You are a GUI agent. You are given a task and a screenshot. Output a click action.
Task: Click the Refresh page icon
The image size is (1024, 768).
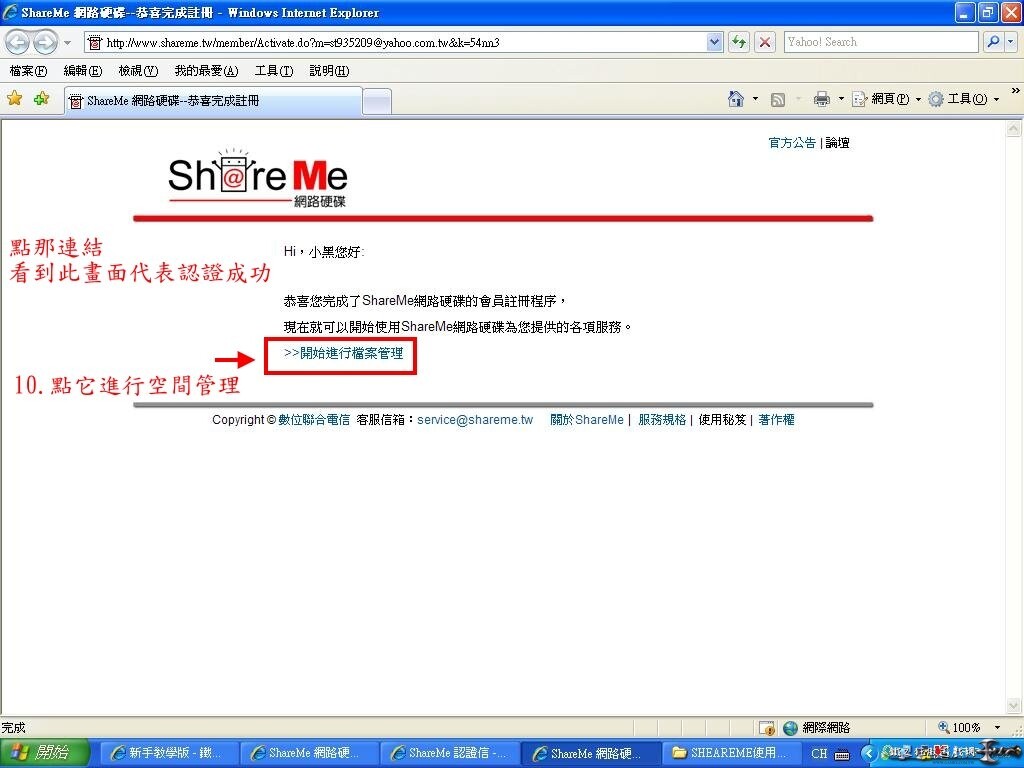[x=739, y=42]
